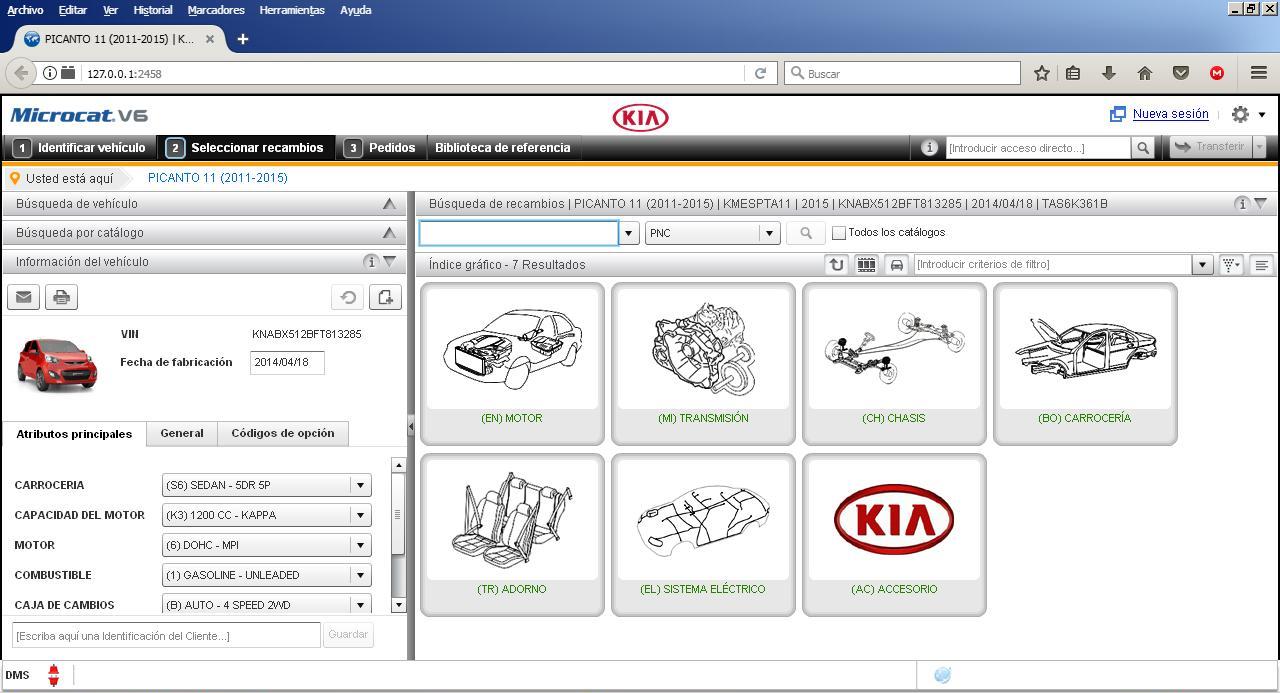The width and height of the screenshot is (1280, 693).
Task: Go to step 1 Identificar vehículo
Action: tap(81, 148)
